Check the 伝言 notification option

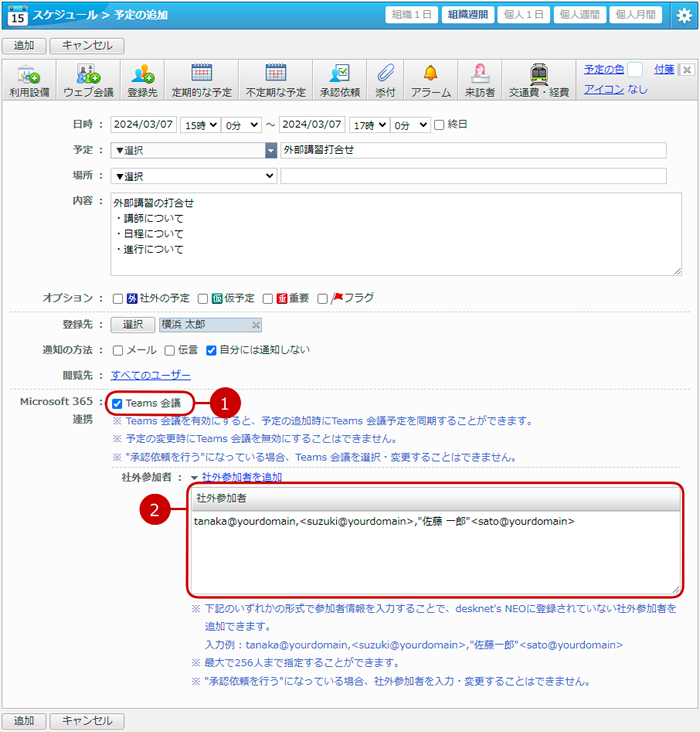[x=170, y=351]
